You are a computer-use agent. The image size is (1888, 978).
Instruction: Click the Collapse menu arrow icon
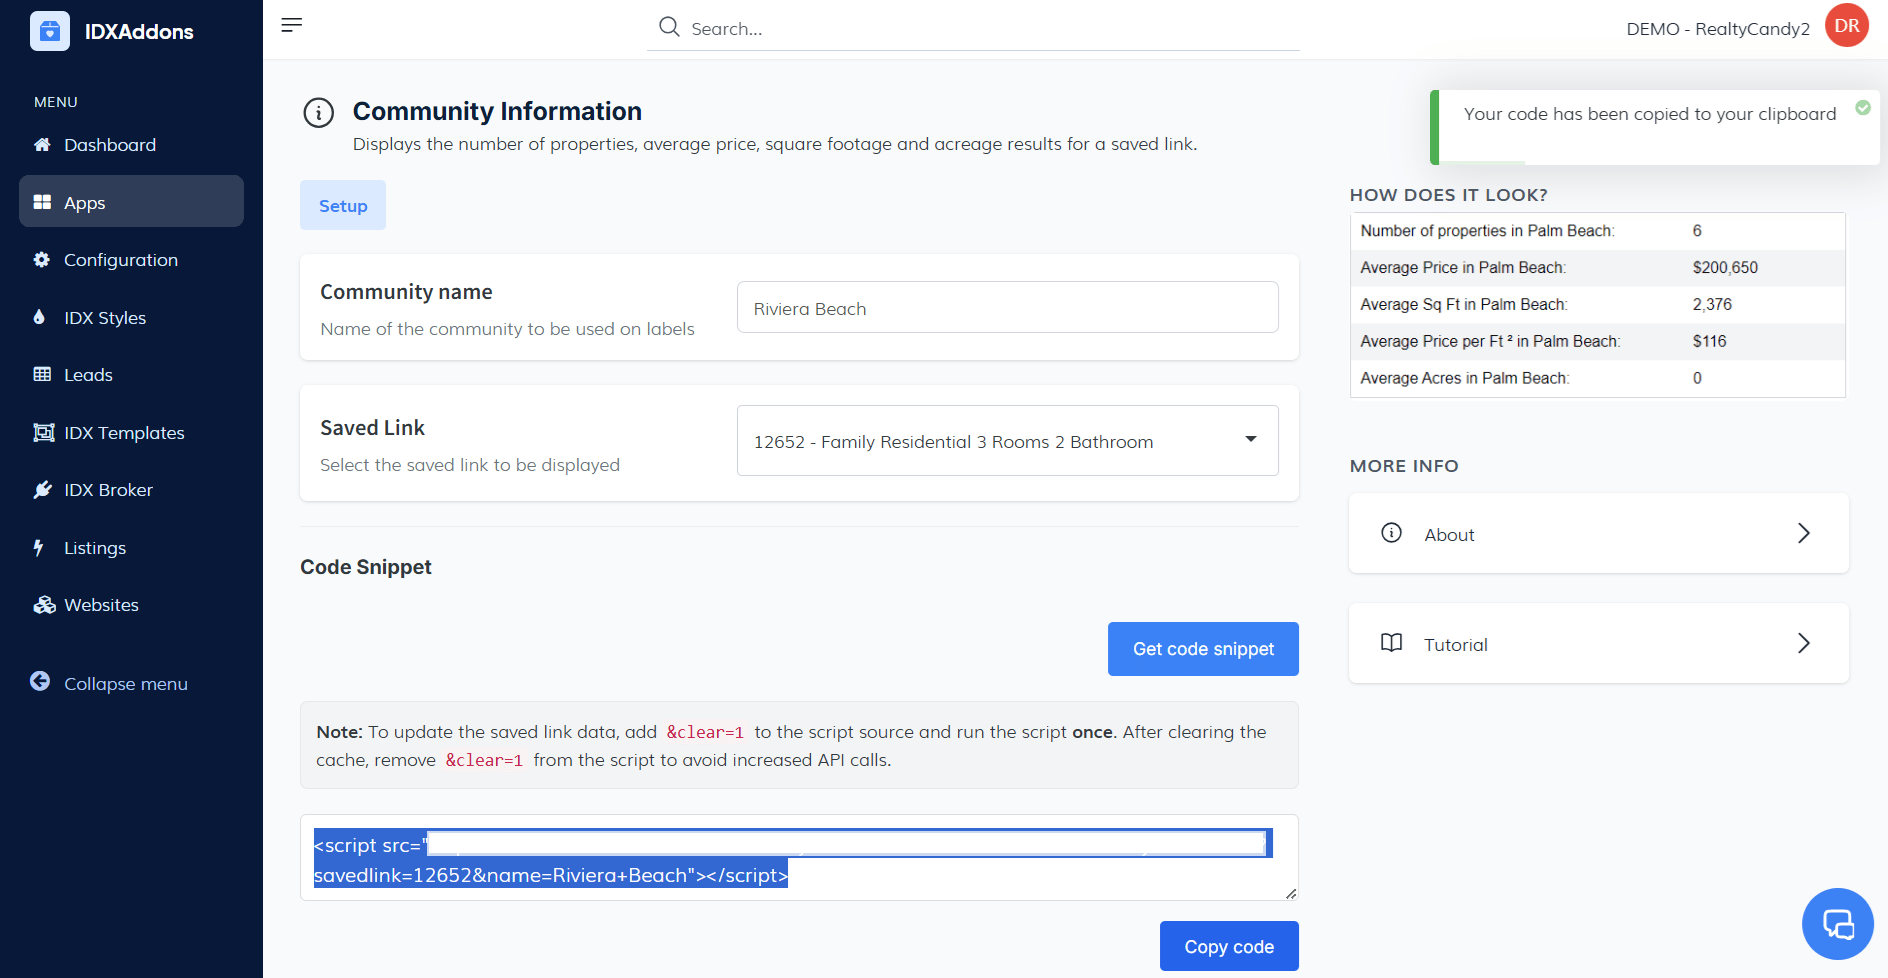tap(40, 681)
